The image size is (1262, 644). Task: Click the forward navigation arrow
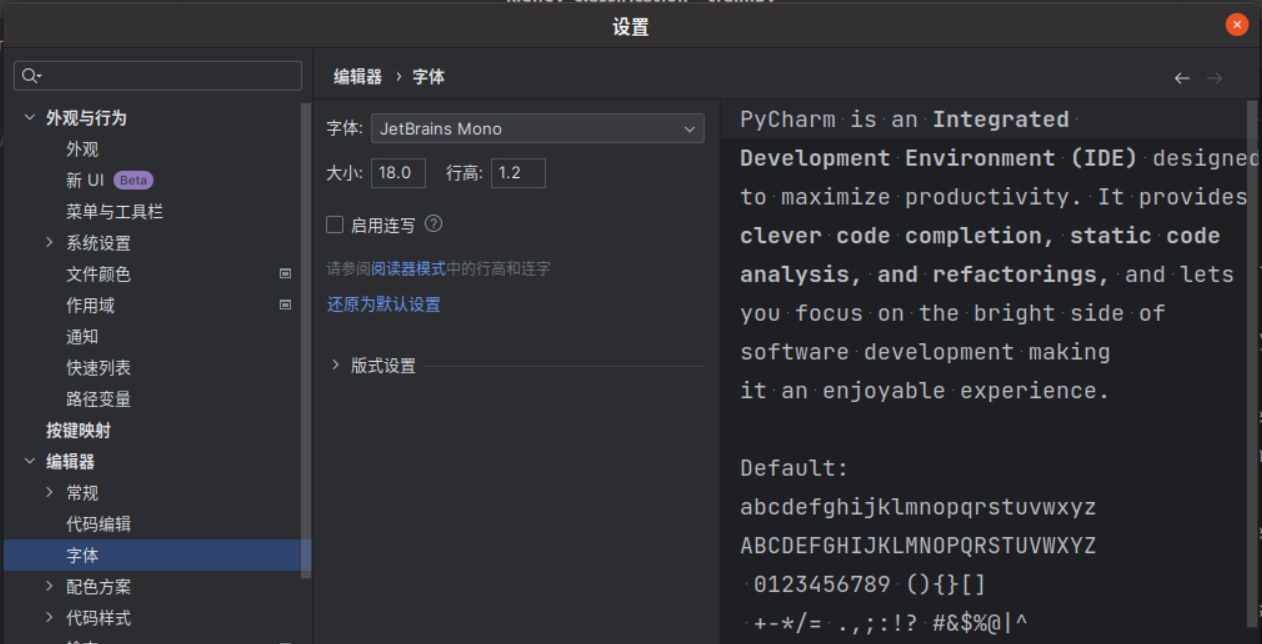pyautogui.click(x=1213, y=77)
